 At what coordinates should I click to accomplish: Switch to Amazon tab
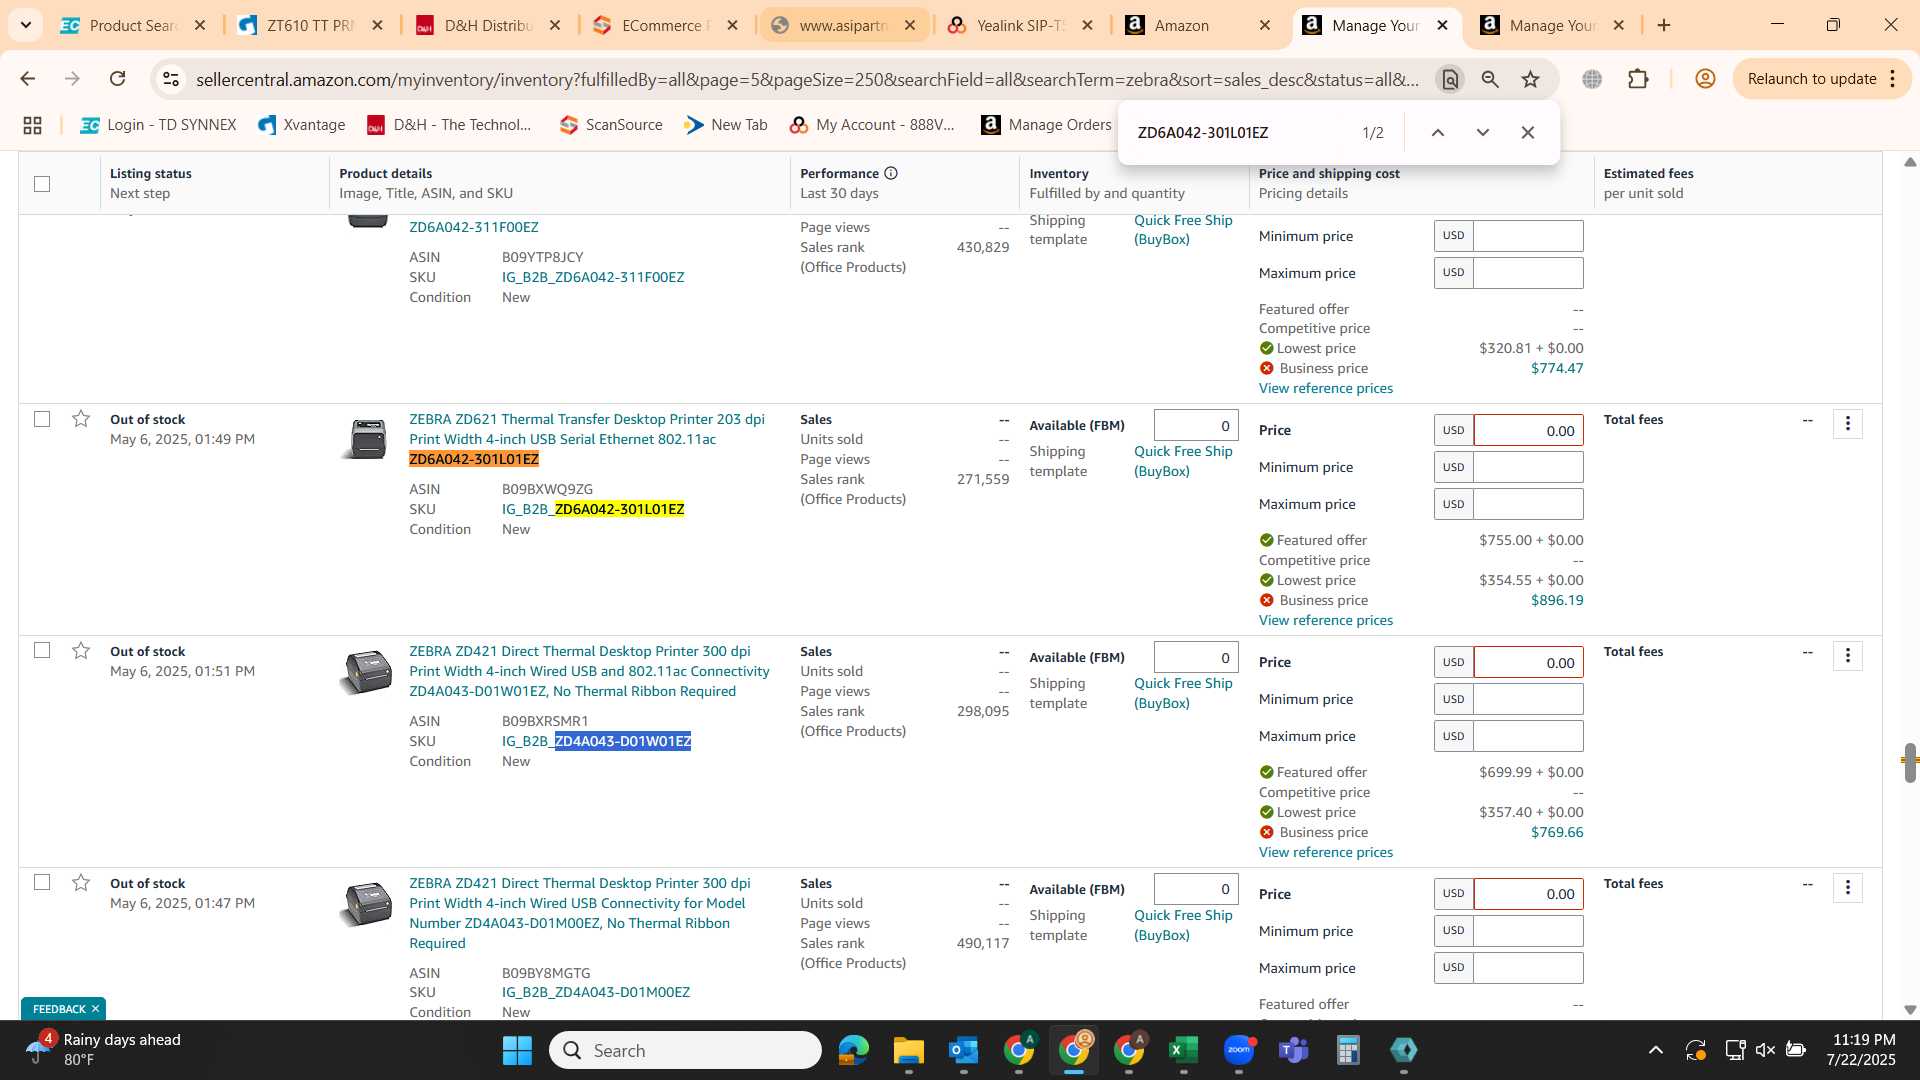tap(1197, 25)
